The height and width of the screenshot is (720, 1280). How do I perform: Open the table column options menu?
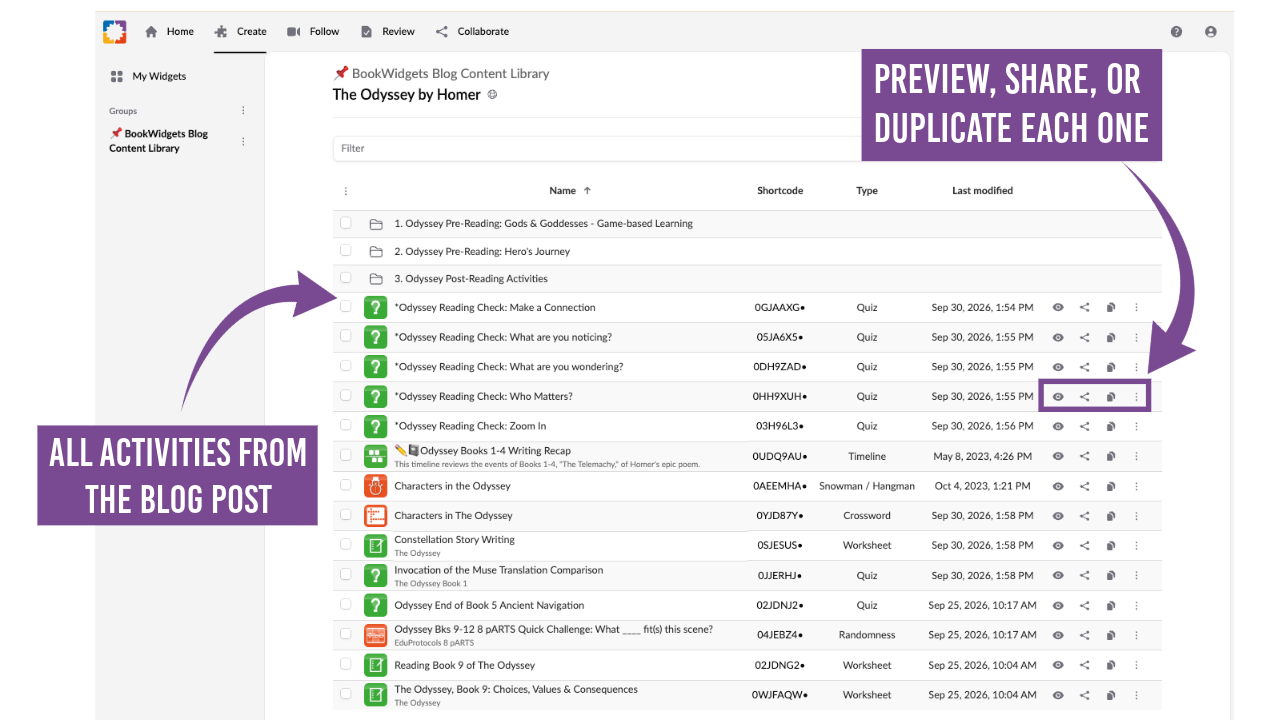pos(346,191)
